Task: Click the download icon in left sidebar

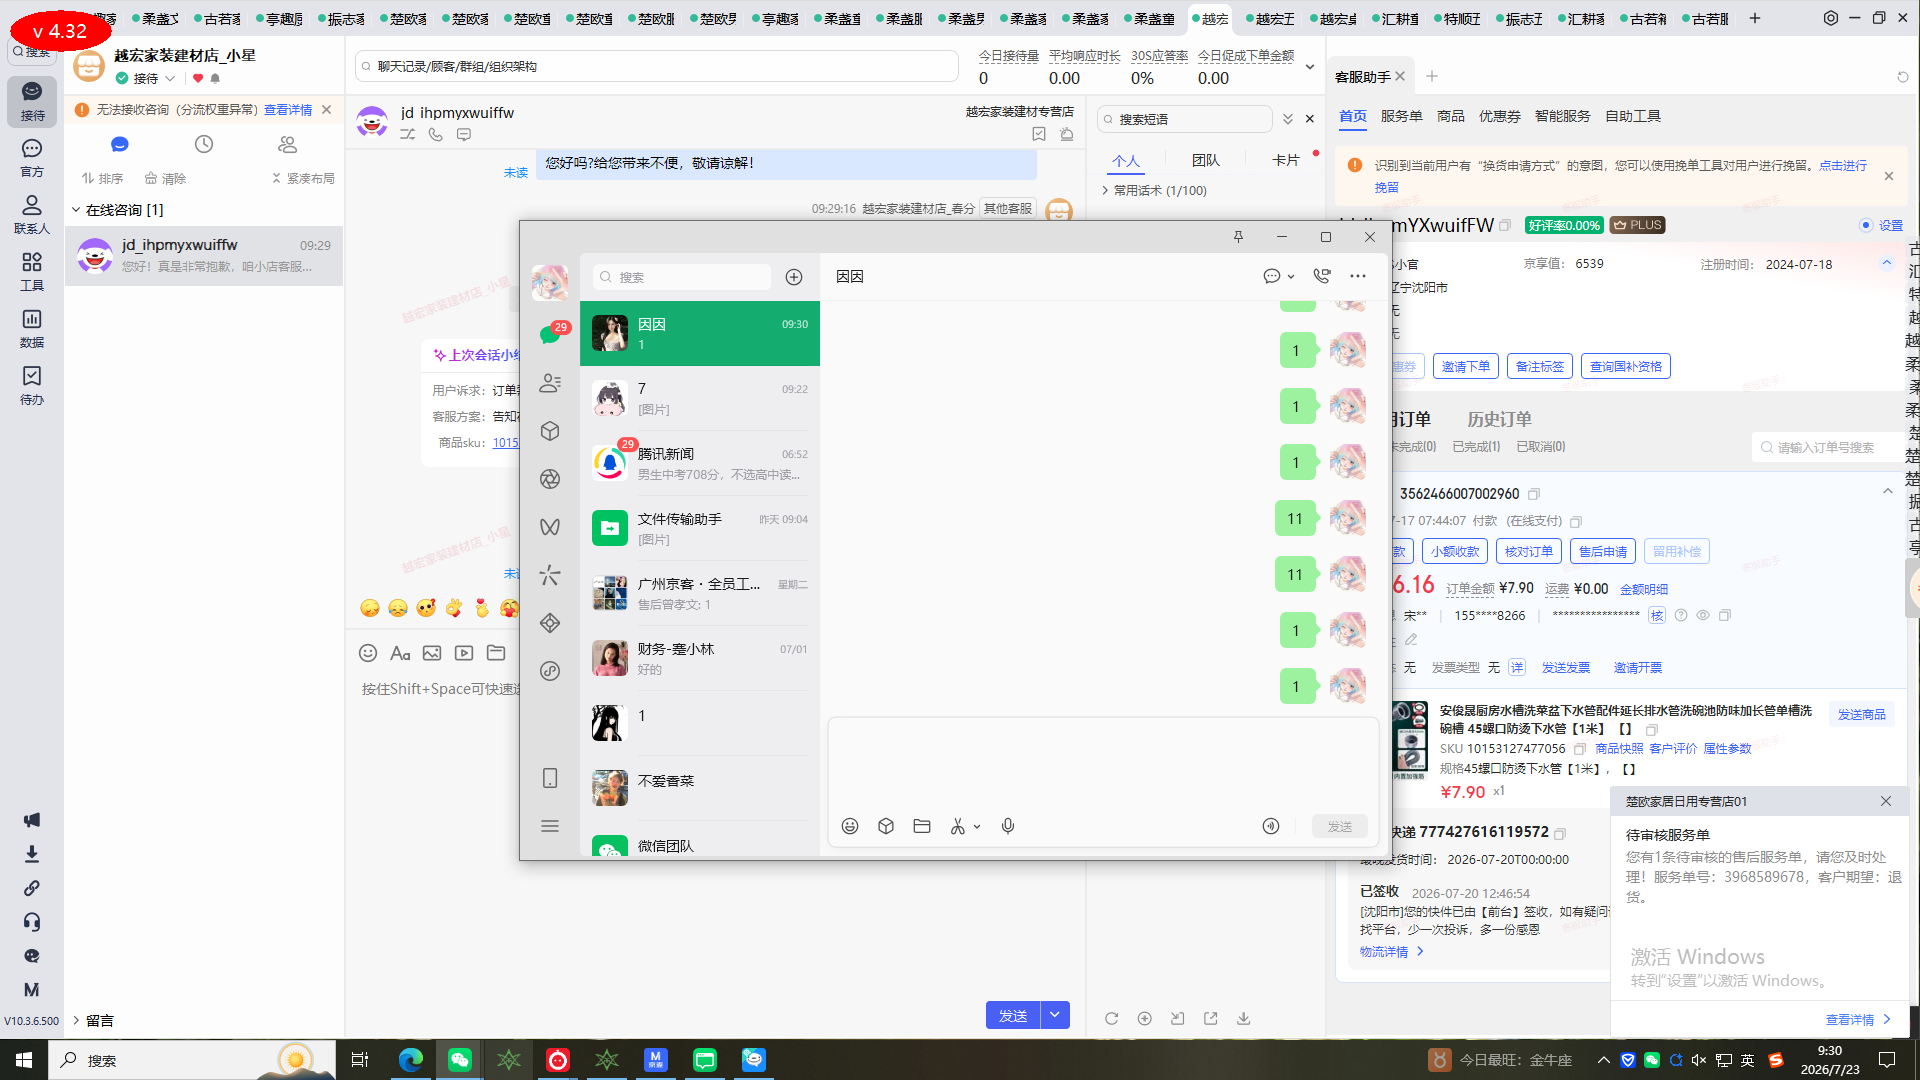Action: pyautogui.click(x=32, y=854)
